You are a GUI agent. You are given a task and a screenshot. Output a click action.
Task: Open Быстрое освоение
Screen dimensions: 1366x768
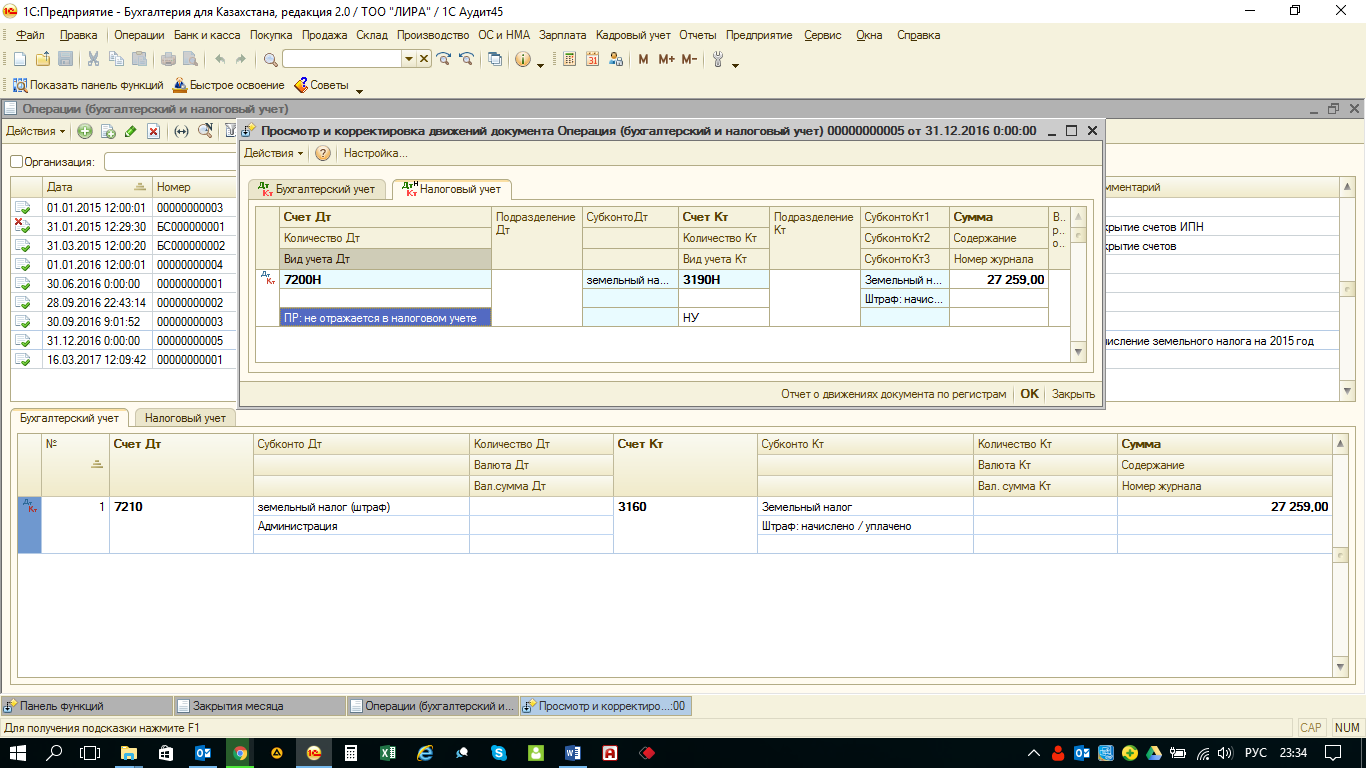[229, 85]
